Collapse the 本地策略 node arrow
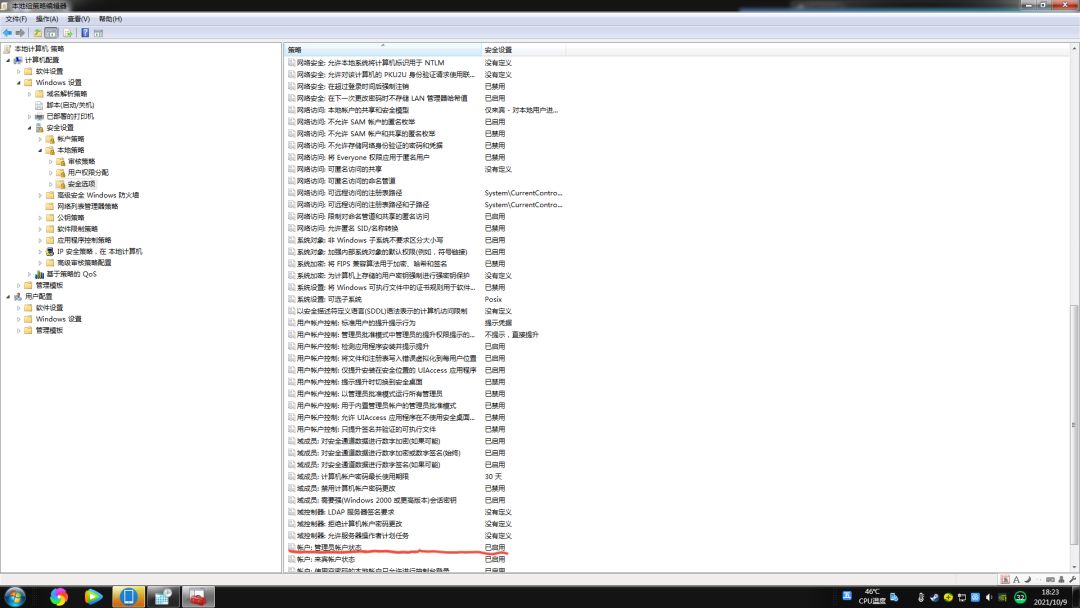Image resolution: width=1080 pixels, height=608 pixels. pyautogui.click(x=40, y=150)
